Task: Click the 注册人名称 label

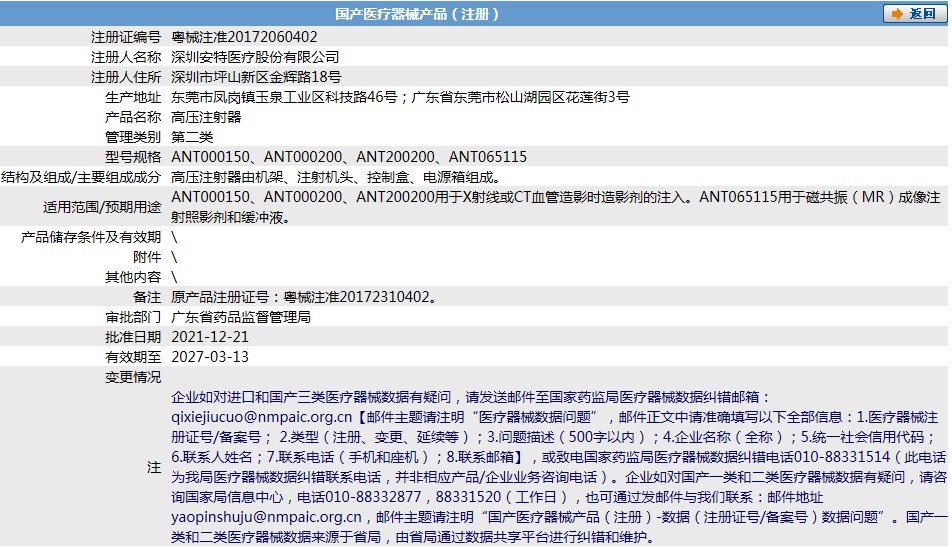Action: coord(126,57)
